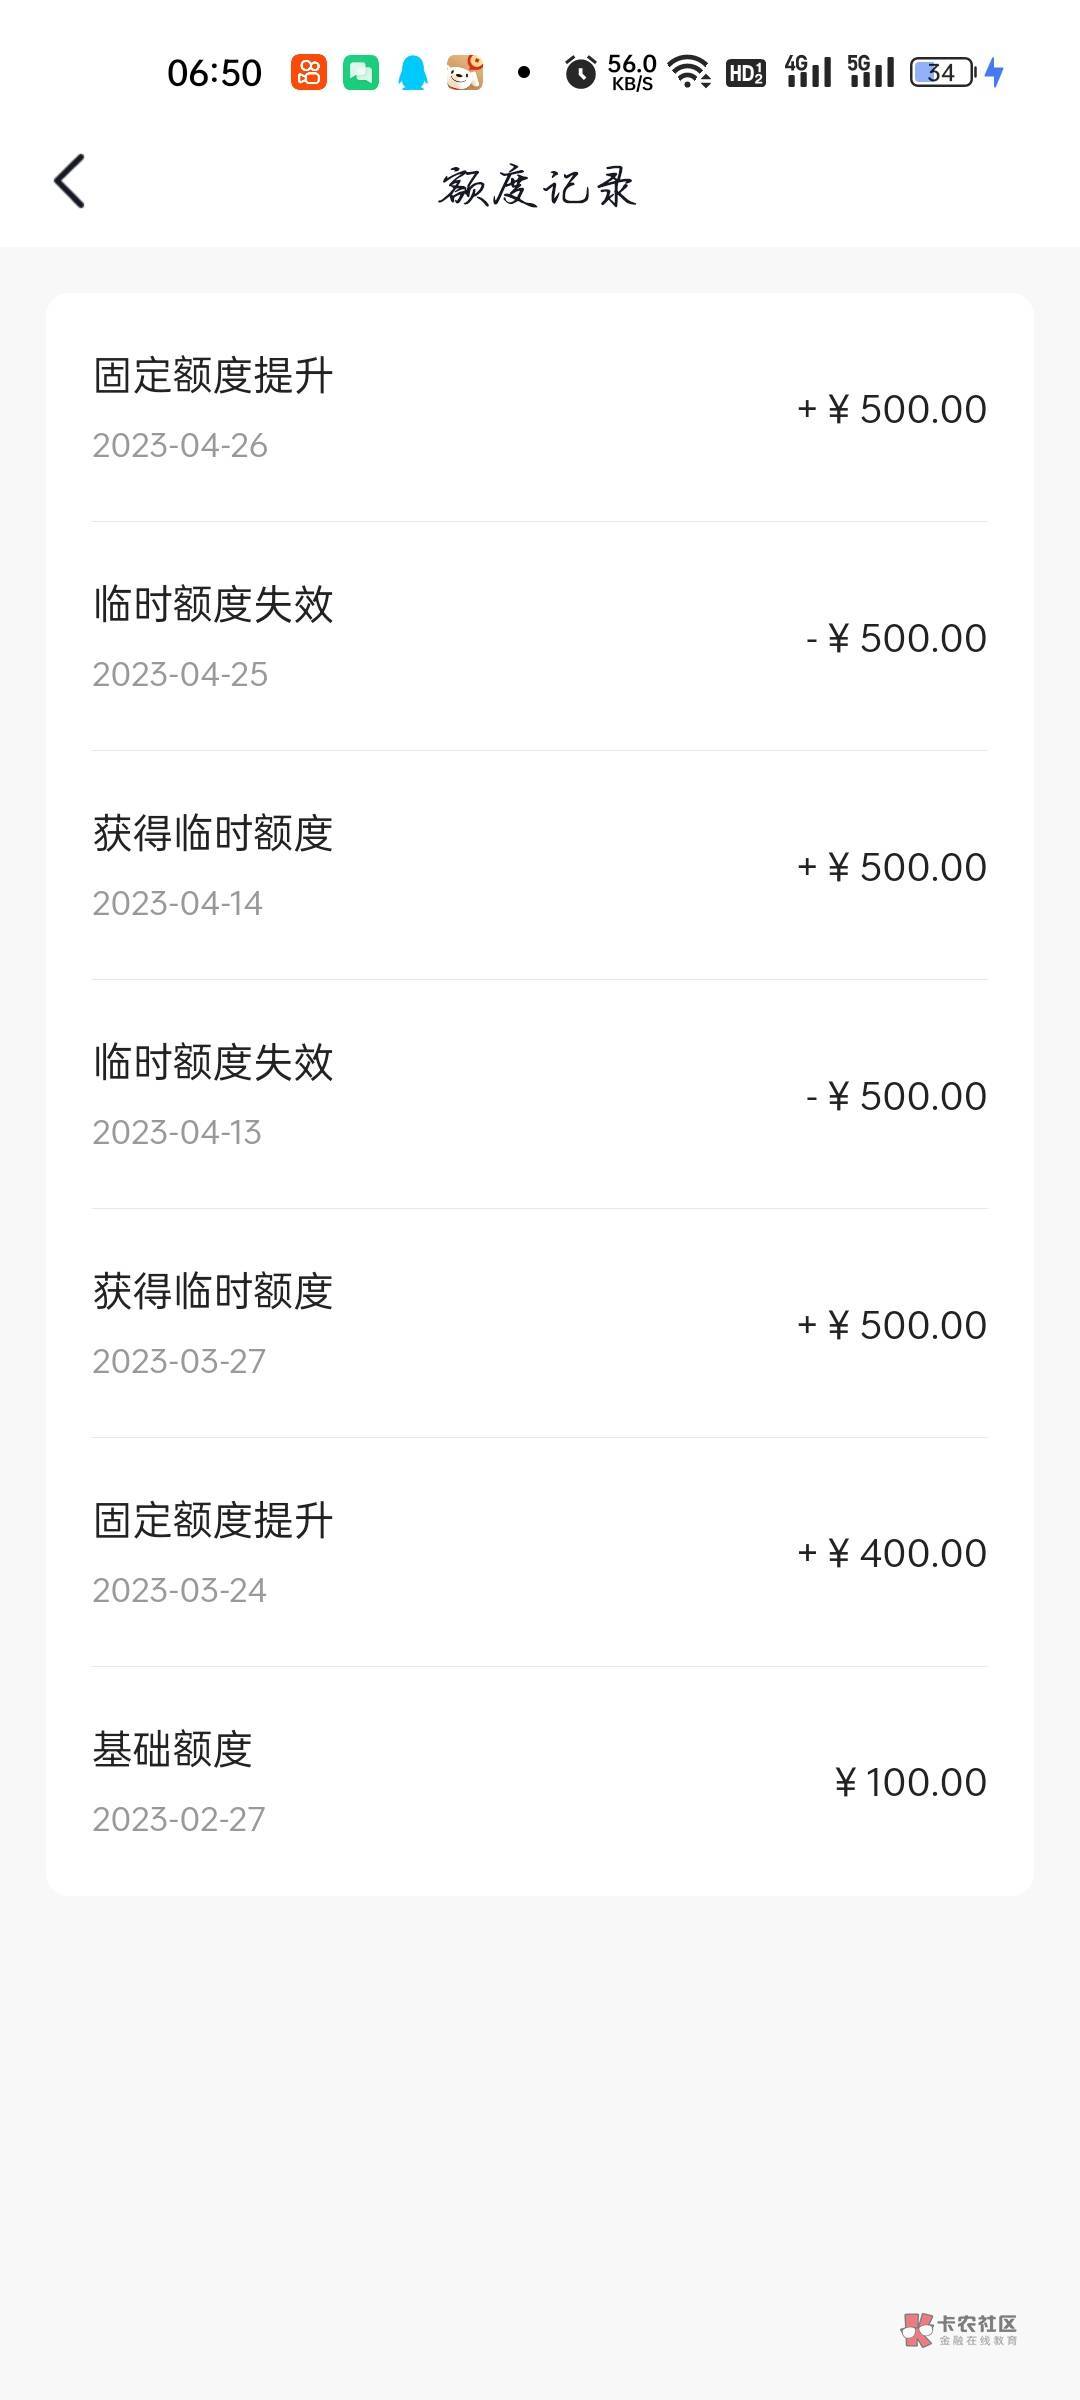Tap the 额度记录 page title
Viewport: 1080px width, 2400px height.
click(x=538, y=187)
